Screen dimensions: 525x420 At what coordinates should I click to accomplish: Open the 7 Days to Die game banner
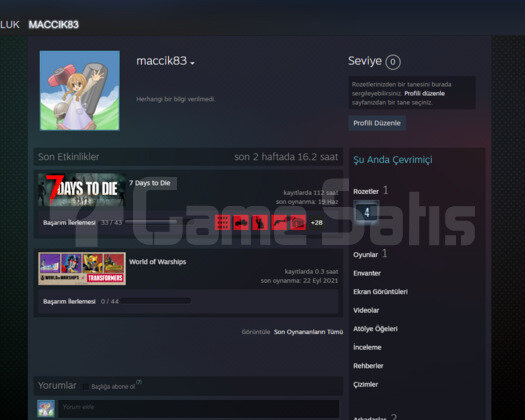tap(82, 189)
